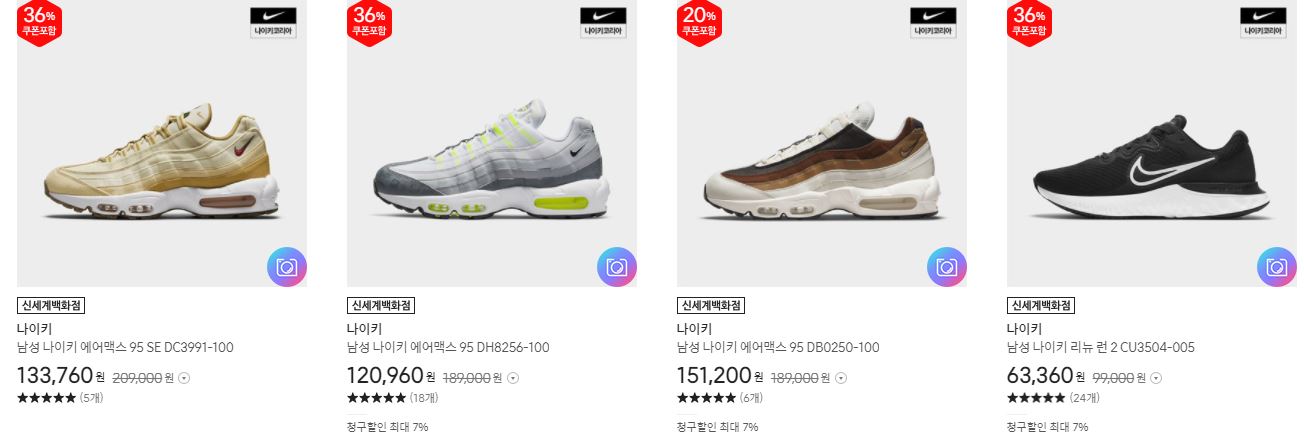Click the 신세계백화점 tag on the third product

tap(711, 306)
